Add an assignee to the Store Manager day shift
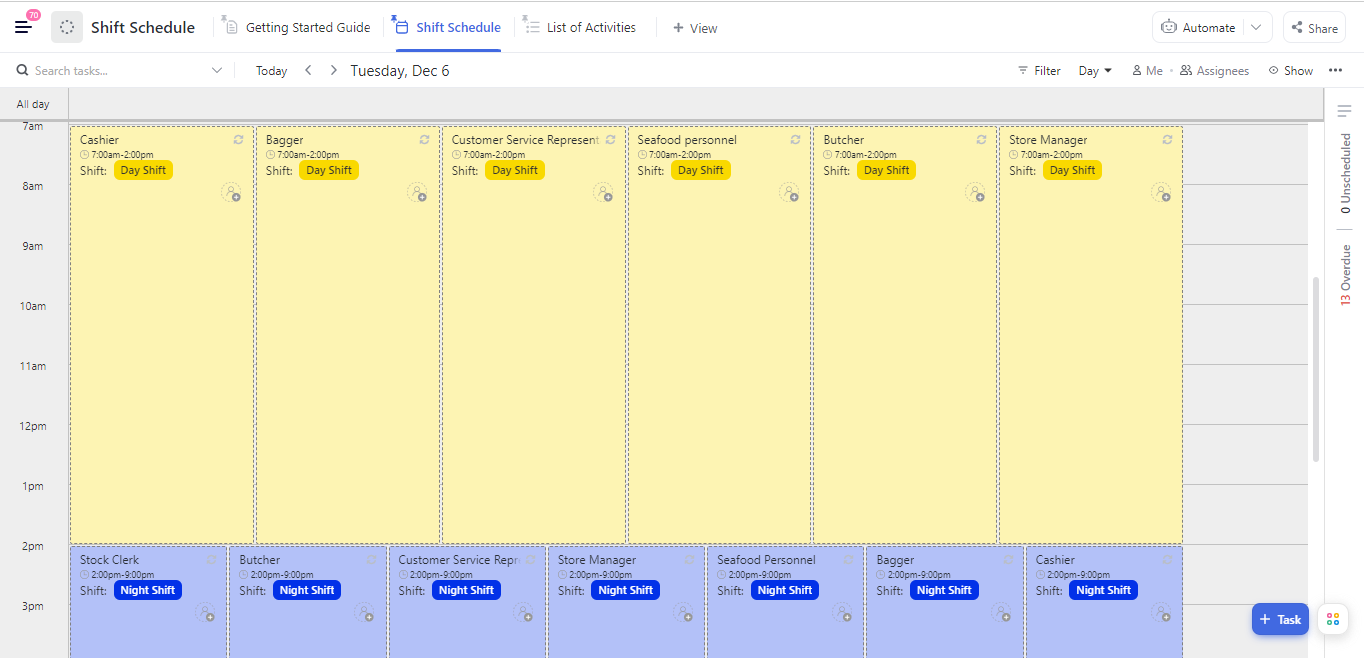The image size is (1364, 658). pyautogui.click(x=1161, y=192)
